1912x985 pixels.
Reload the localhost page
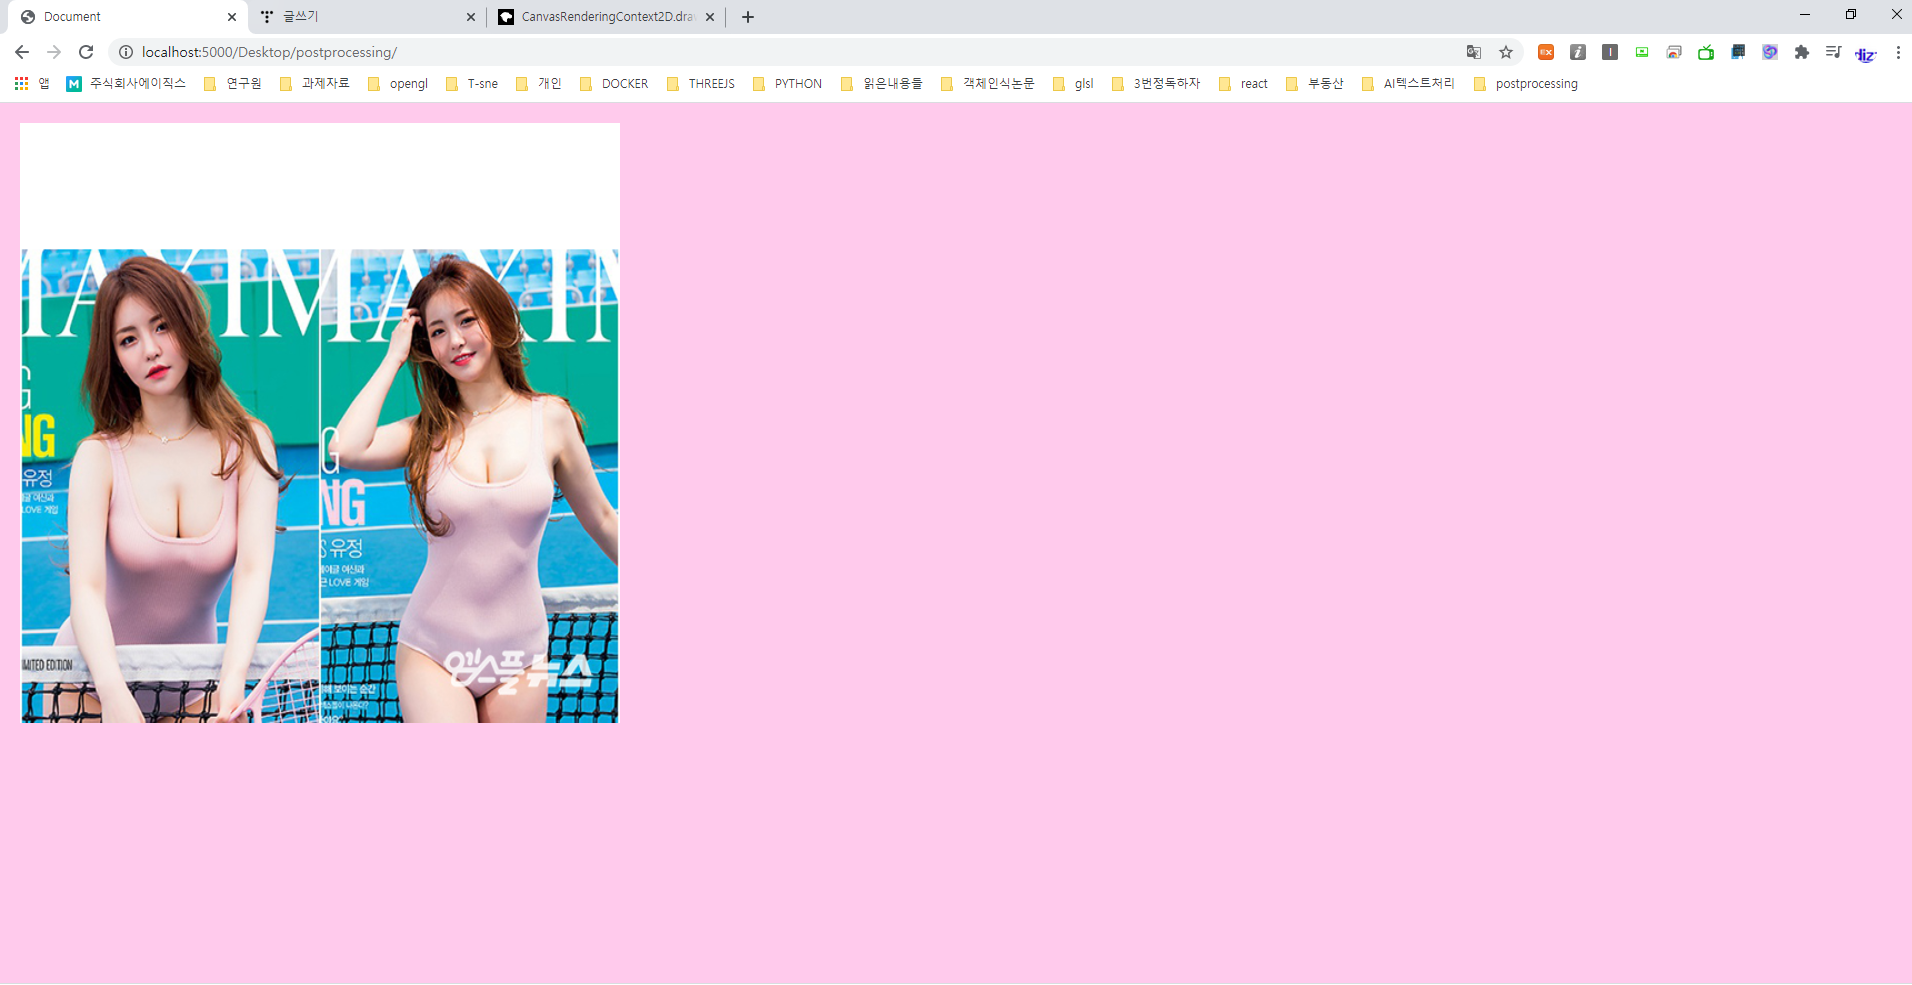pos(86,52)
